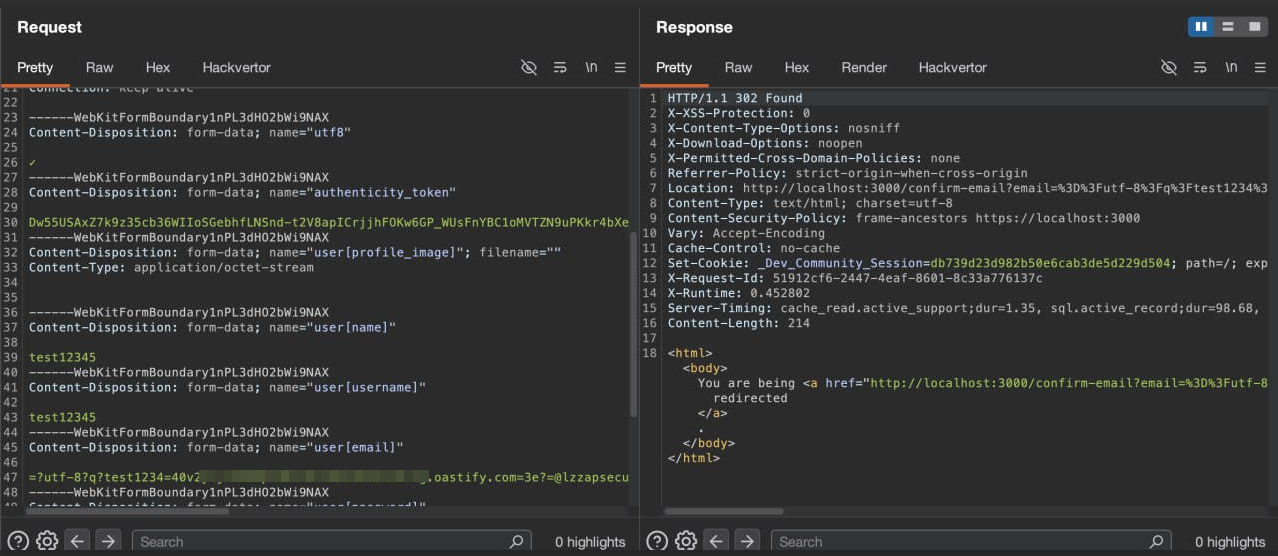The height and width of the screenshot is (556, 1278).
Task: Open search settings gear in Response panel
Action: pyautogui.click(x=686, y=541)
